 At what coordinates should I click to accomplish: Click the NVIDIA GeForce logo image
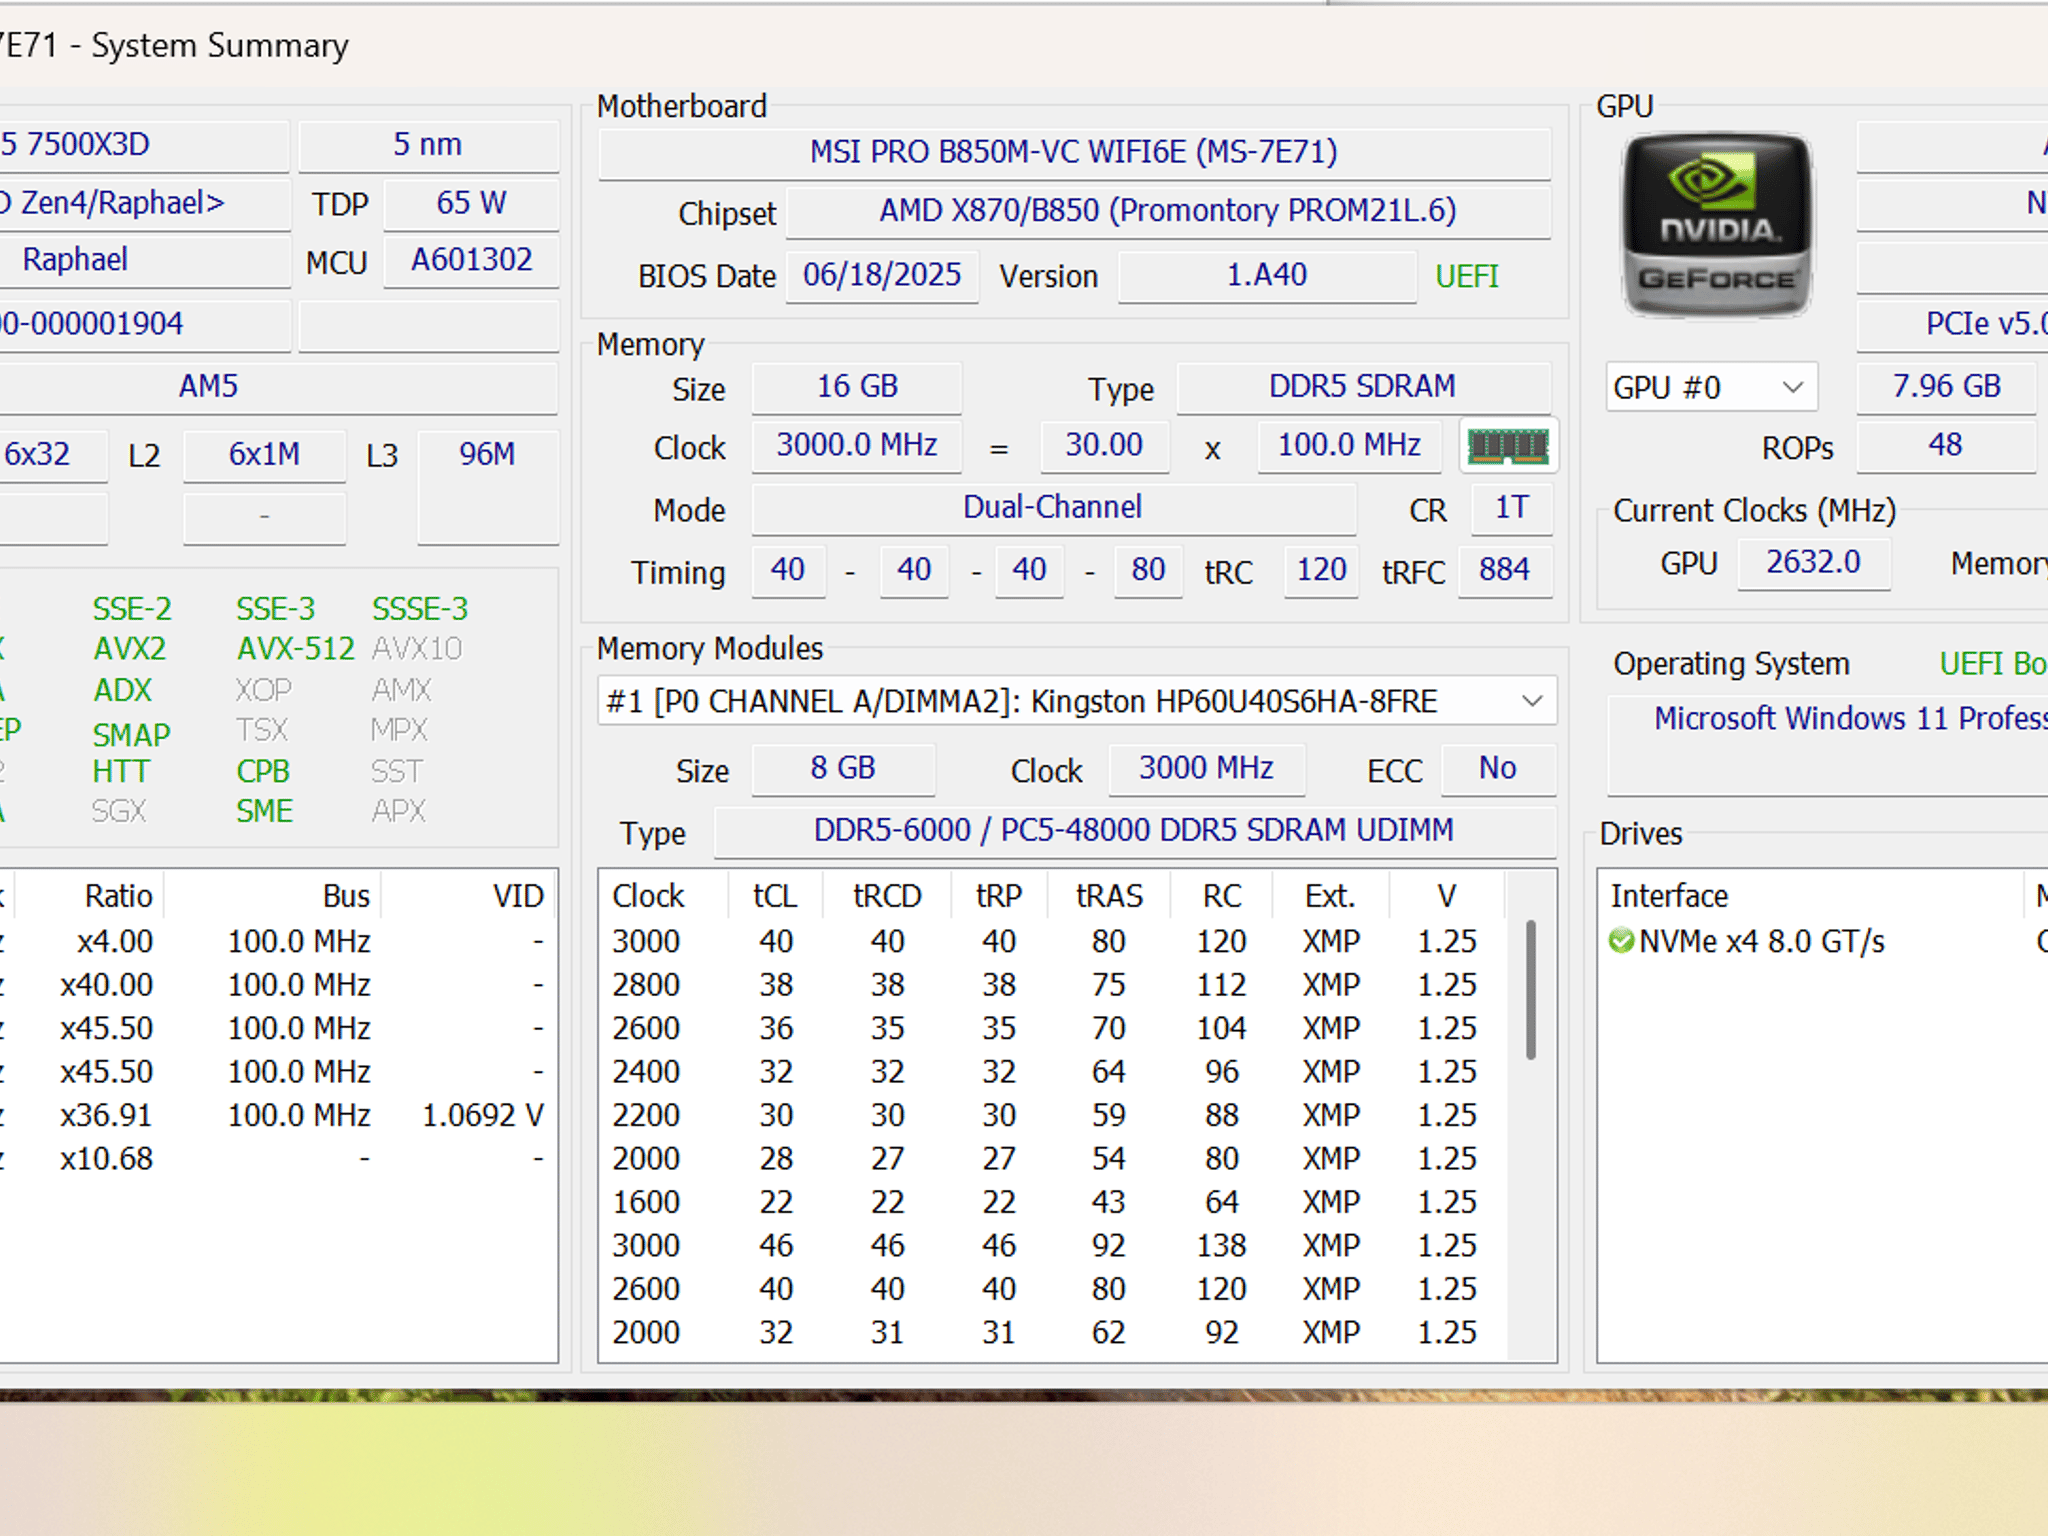(x=1716, y=225)
